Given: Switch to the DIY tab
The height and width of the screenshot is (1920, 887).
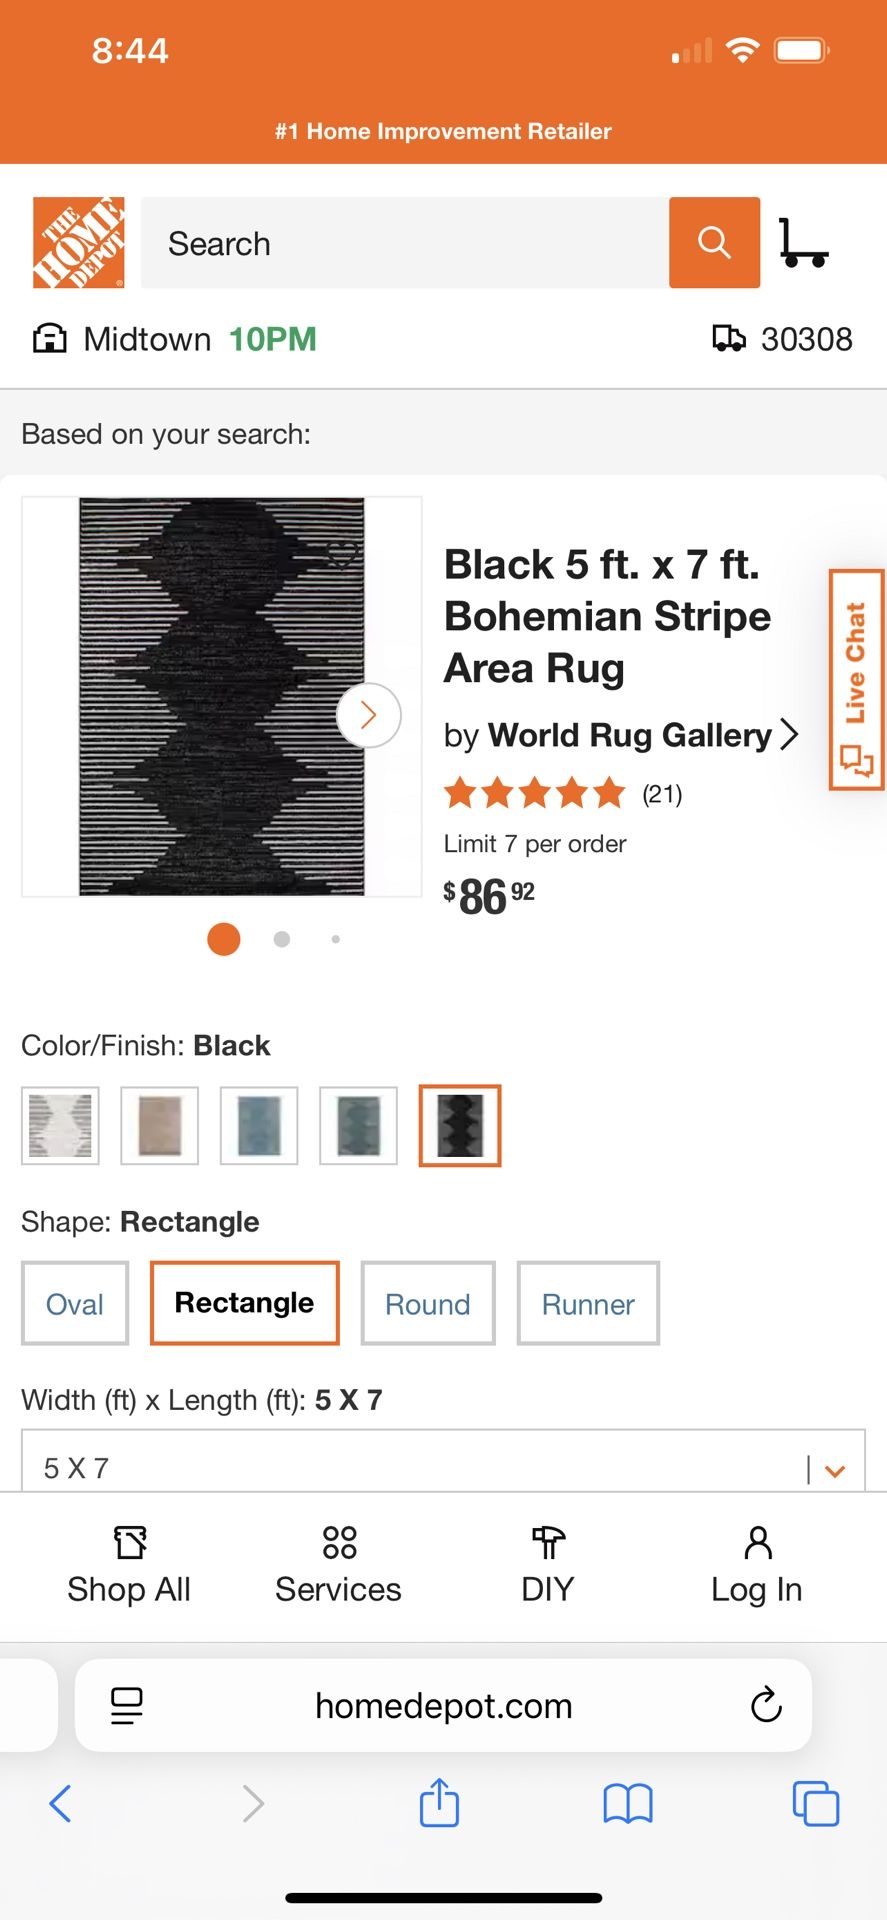Looking at the screenshot, I should tap(547, 1565).
